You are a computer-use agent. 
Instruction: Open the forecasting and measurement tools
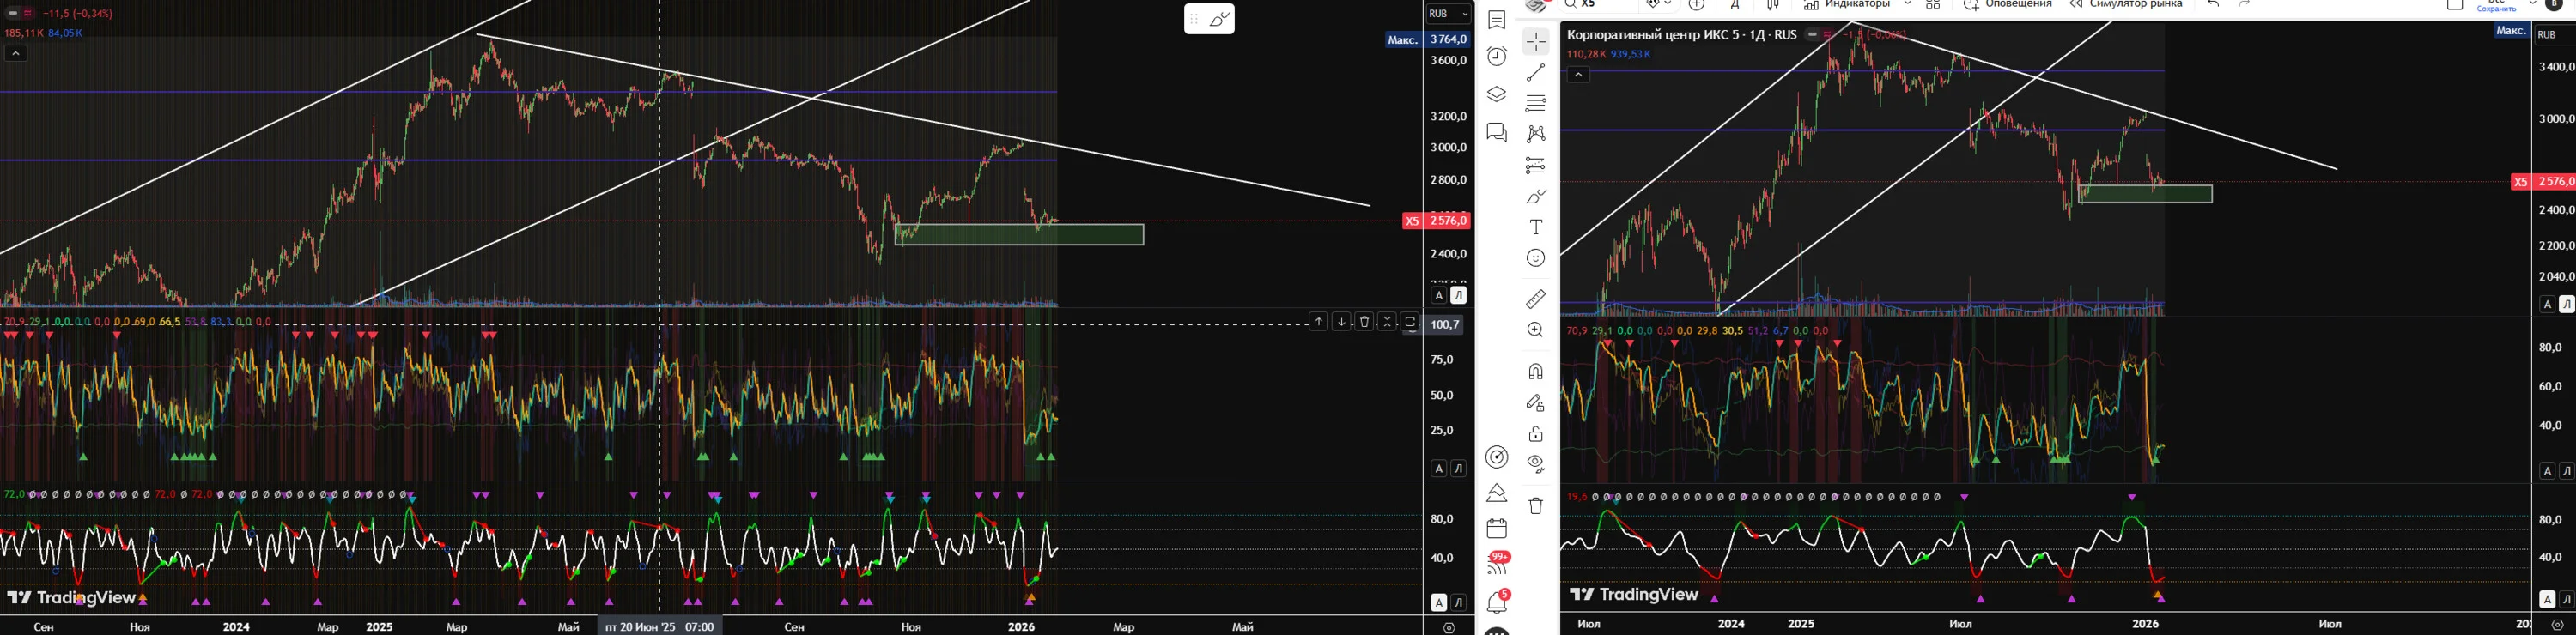point(1536,165)
